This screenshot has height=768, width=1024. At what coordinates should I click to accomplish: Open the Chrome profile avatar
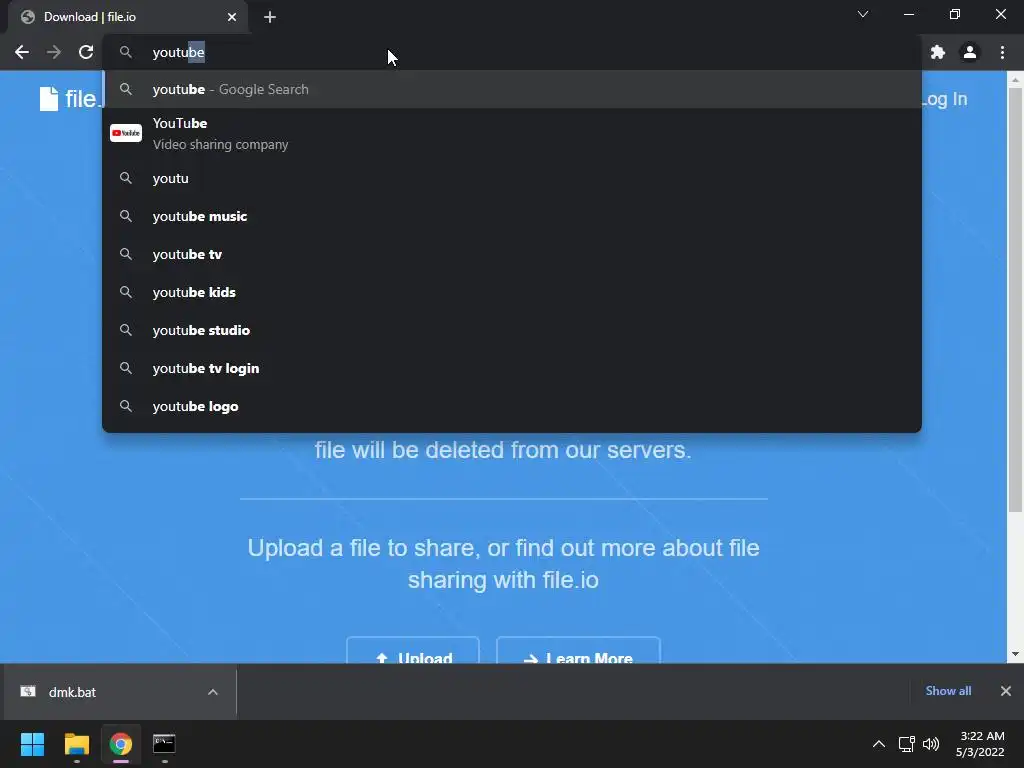click(x=970, y=52)
